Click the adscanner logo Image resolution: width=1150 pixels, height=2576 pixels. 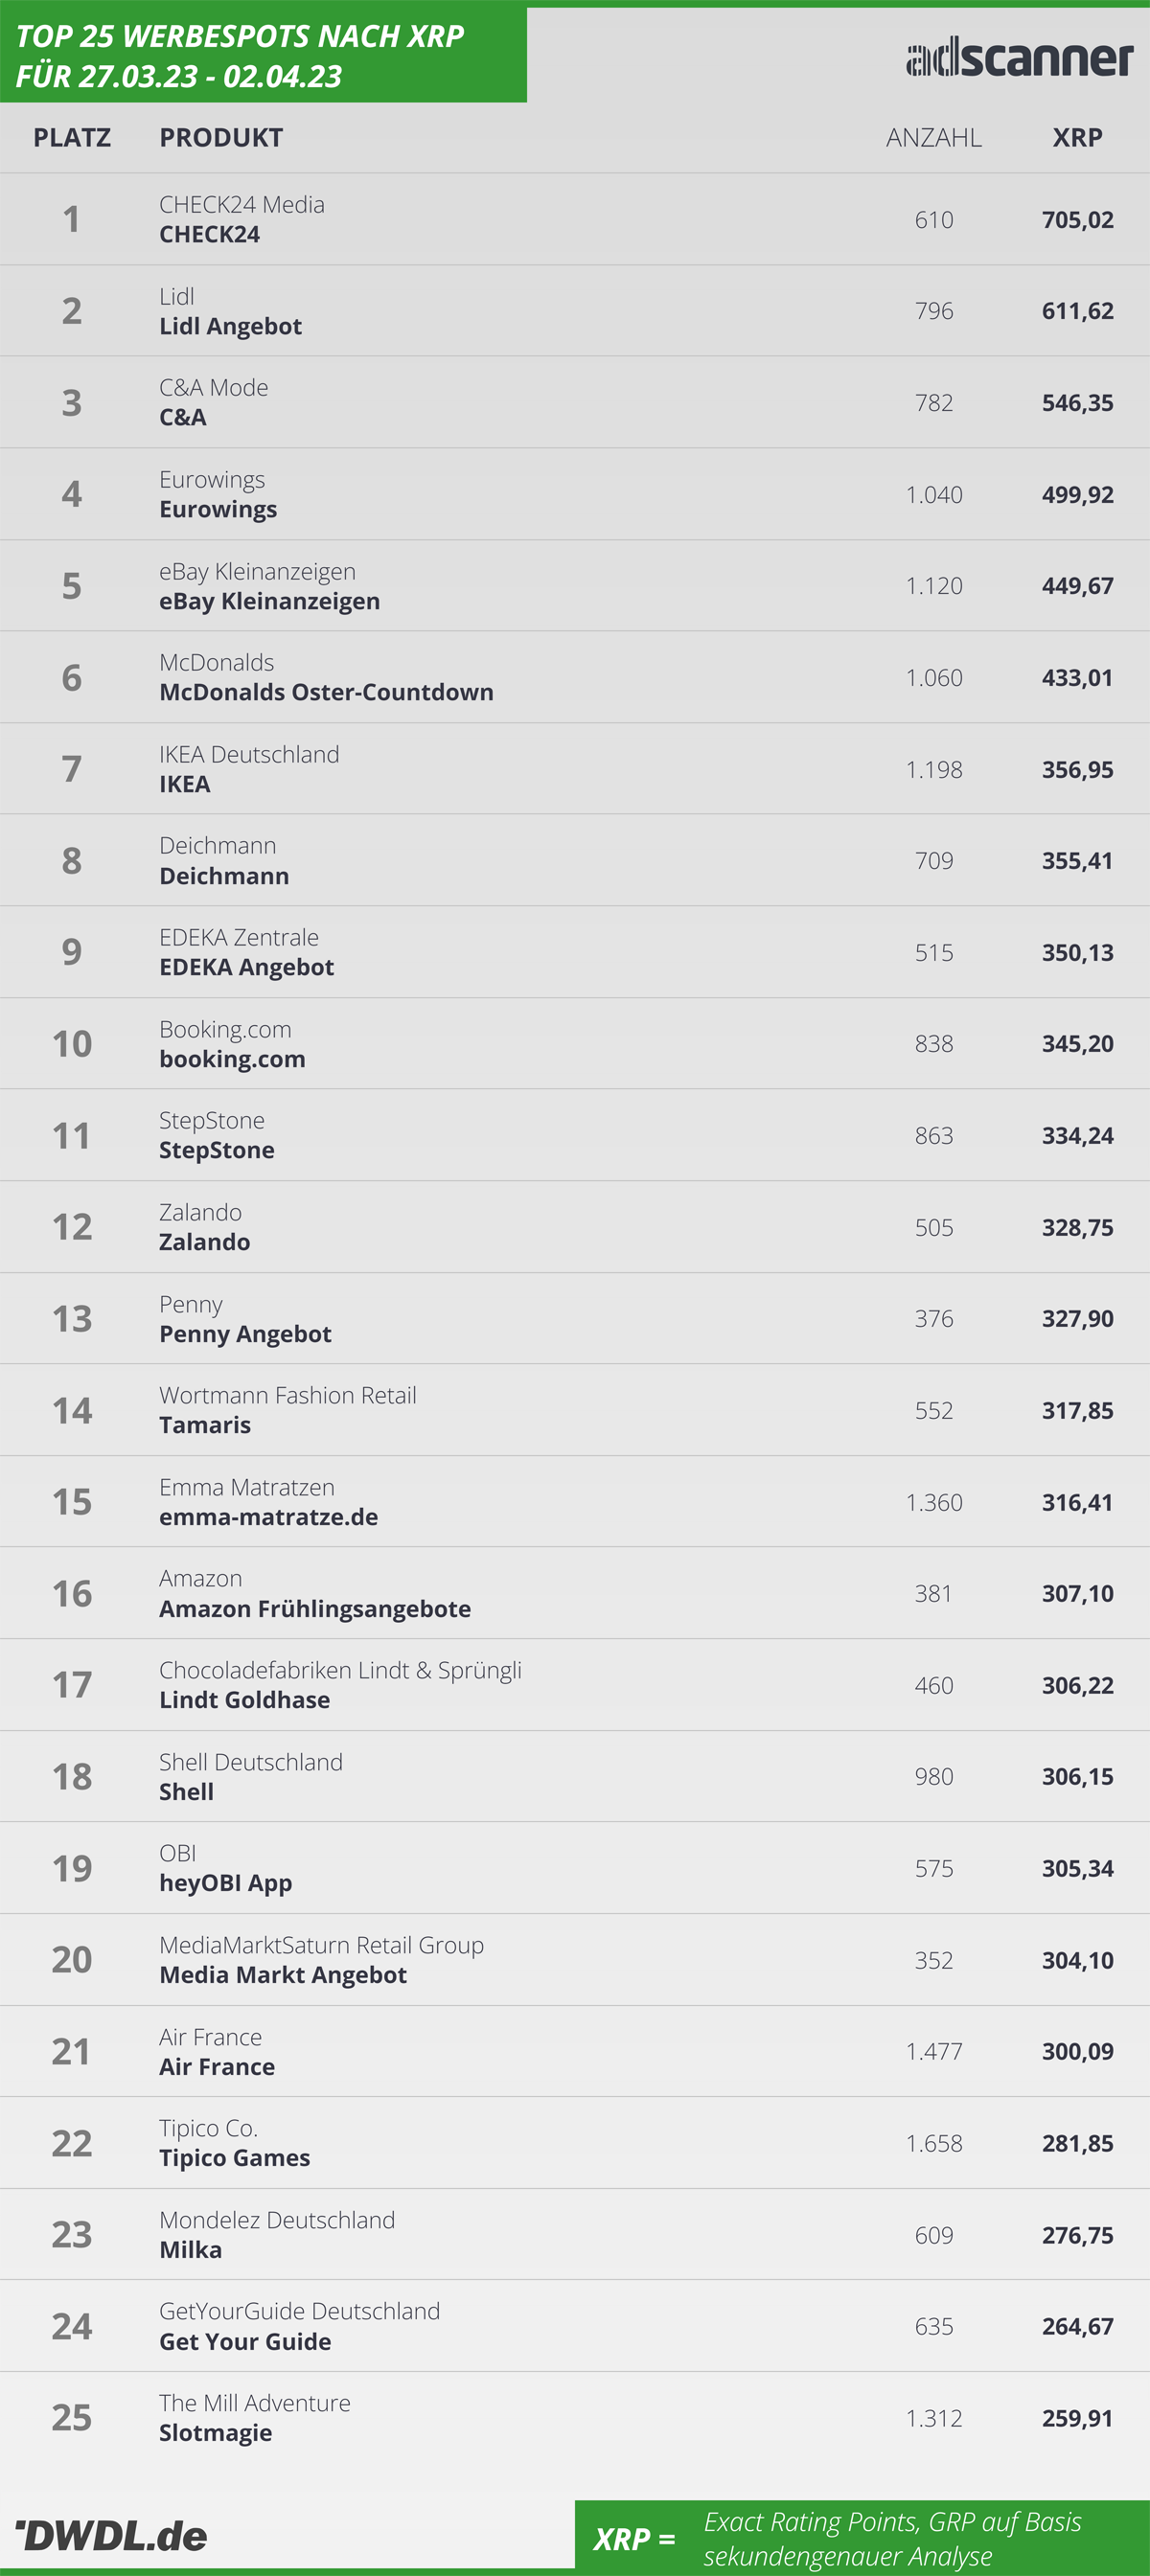pos(1019,57)
